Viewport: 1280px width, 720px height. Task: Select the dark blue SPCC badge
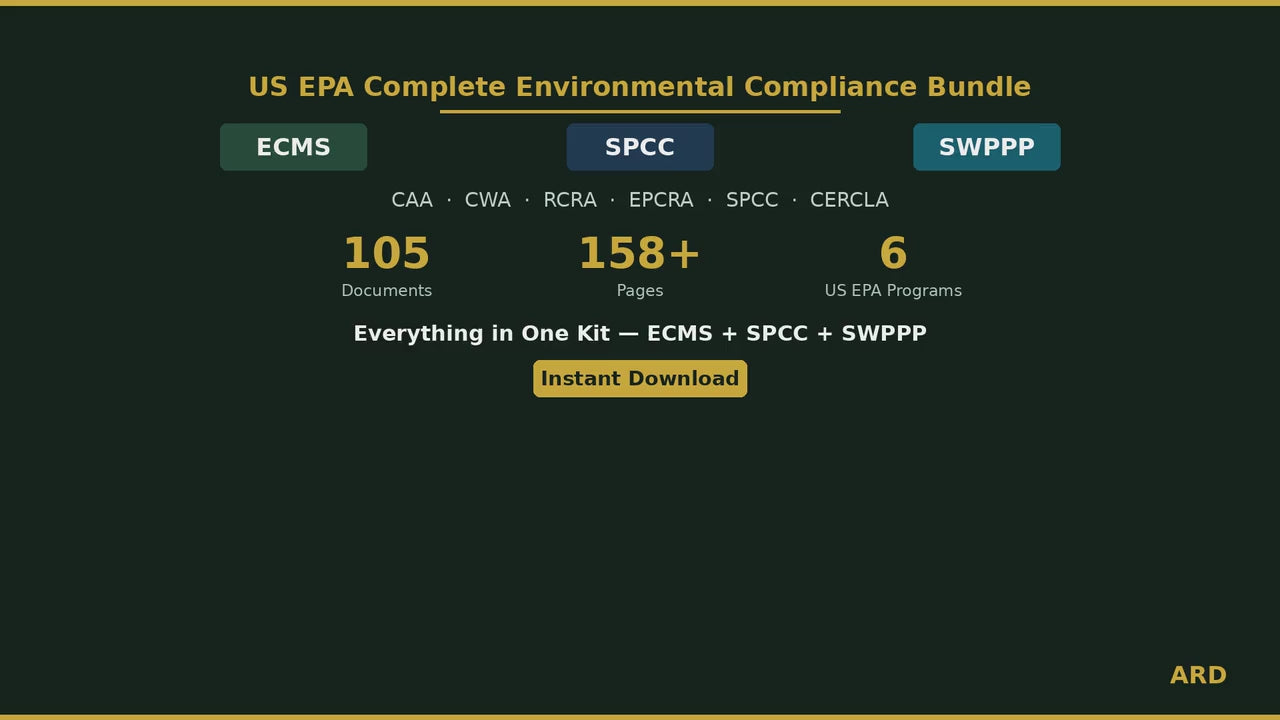pos(640,147)
